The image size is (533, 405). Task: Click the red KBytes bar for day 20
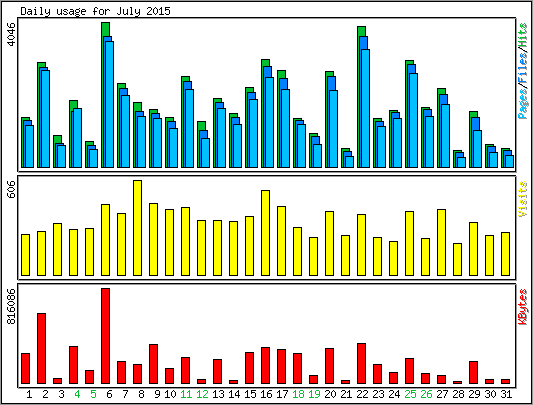click(x=329, y=366)
